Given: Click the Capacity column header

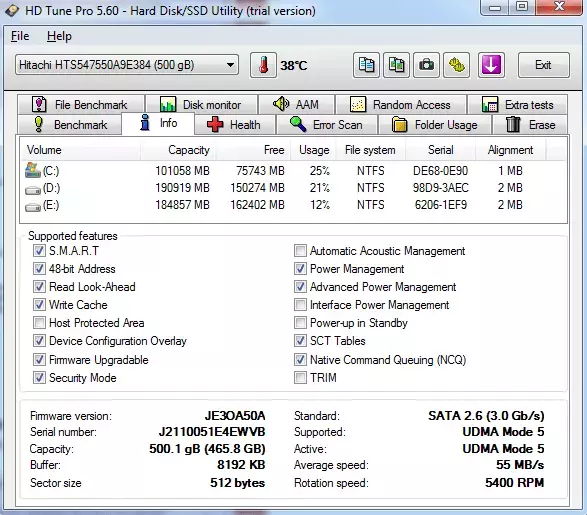Looking at the screenshot, I should [178, 150].
